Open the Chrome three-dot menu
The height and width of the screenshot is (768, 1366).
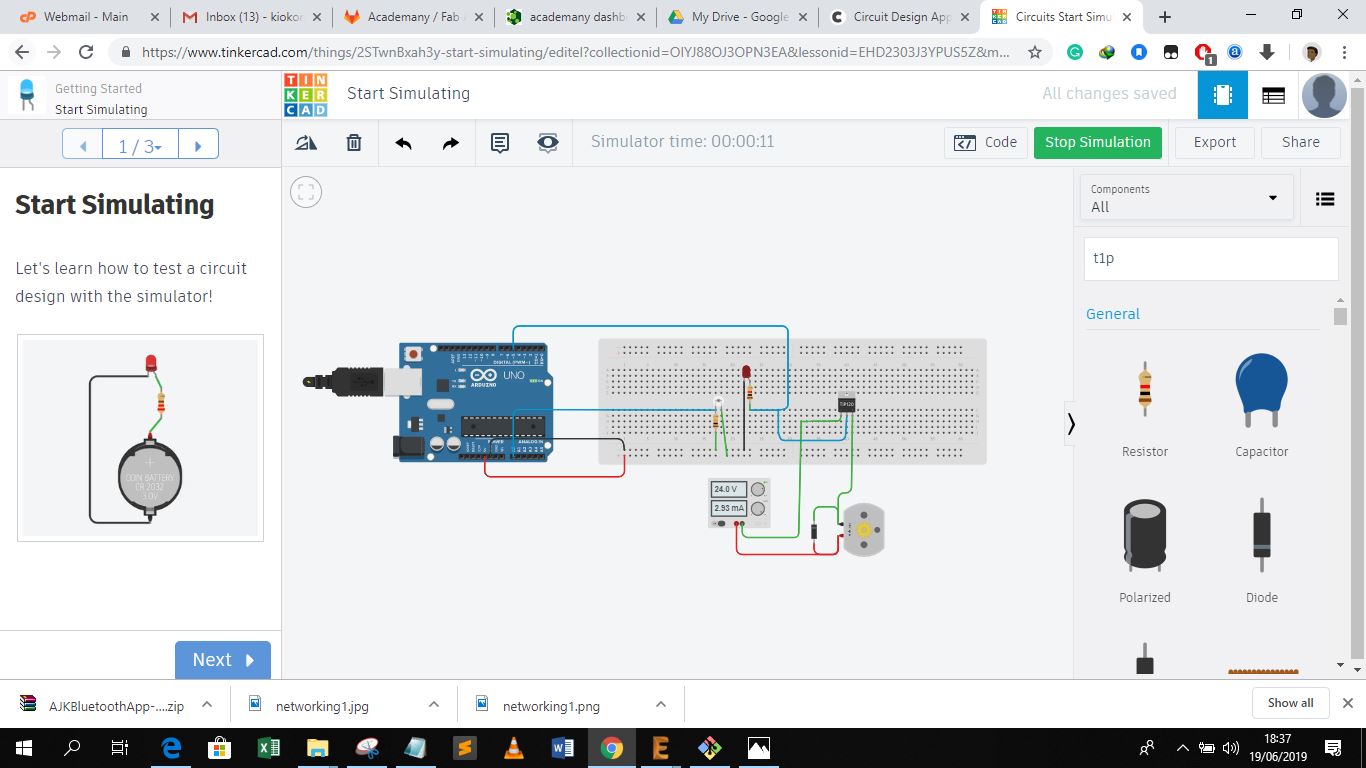point(1345,52)
